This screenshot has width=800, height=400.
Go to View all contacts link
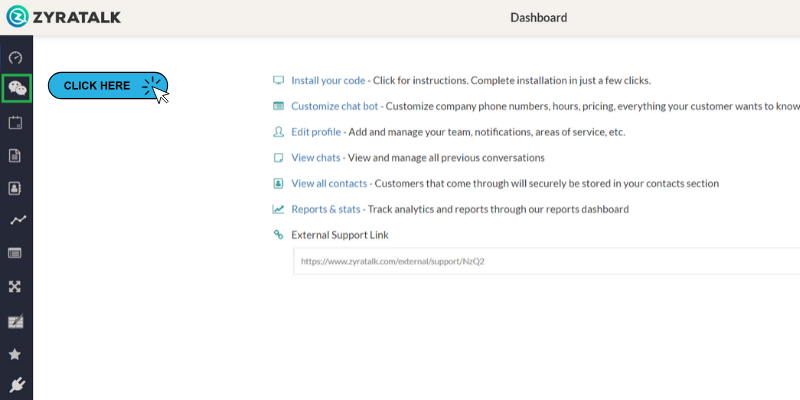(329, 184)
